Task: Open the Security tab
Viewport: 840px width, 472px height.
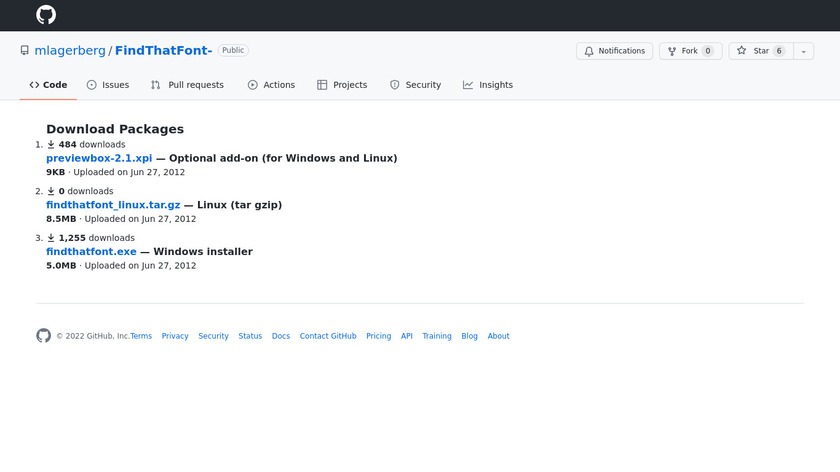Action: pos(415,85)
